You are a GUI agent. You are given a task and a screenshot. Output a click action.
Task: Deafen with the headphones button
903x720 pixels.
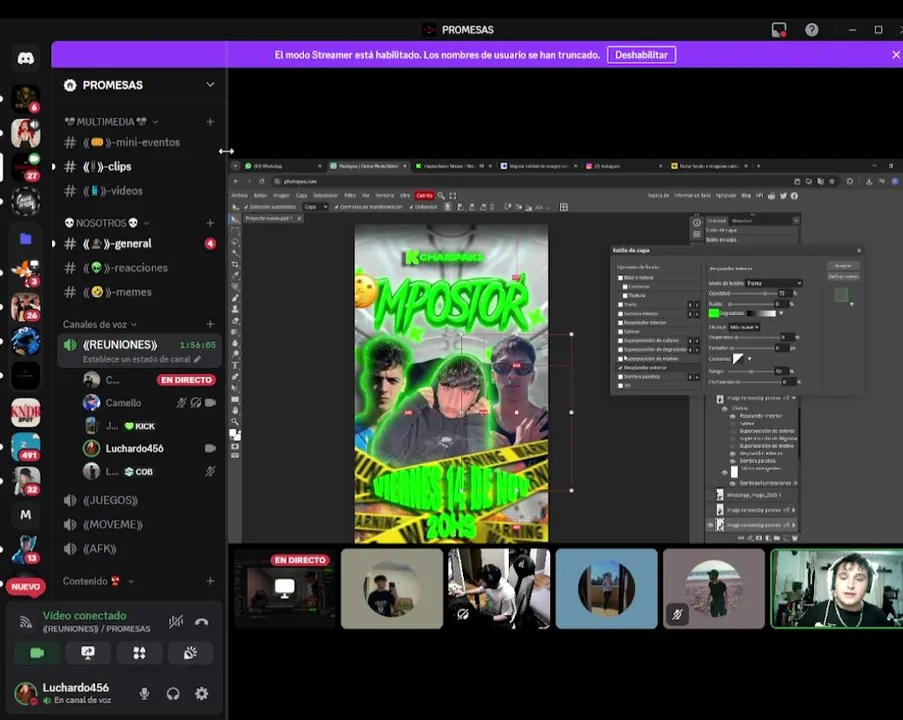173,694
